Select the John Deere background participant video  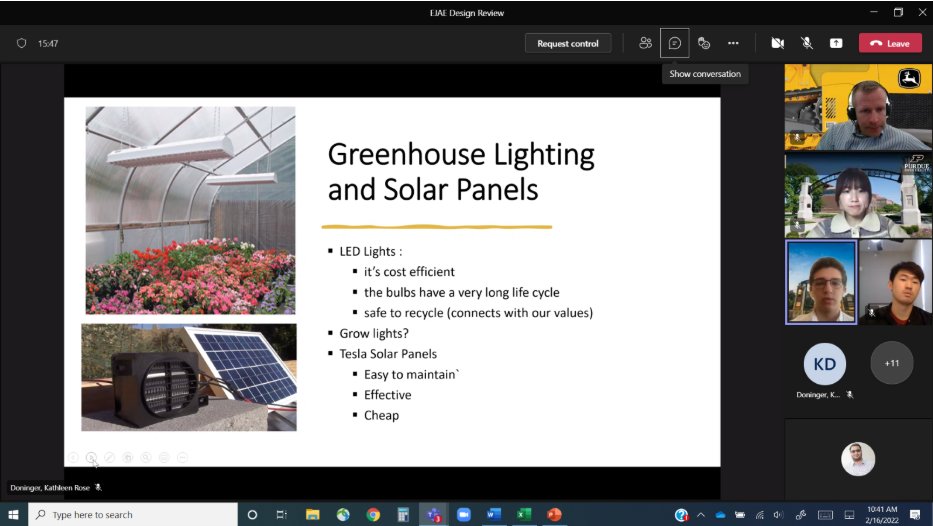[x=858, y=107]
